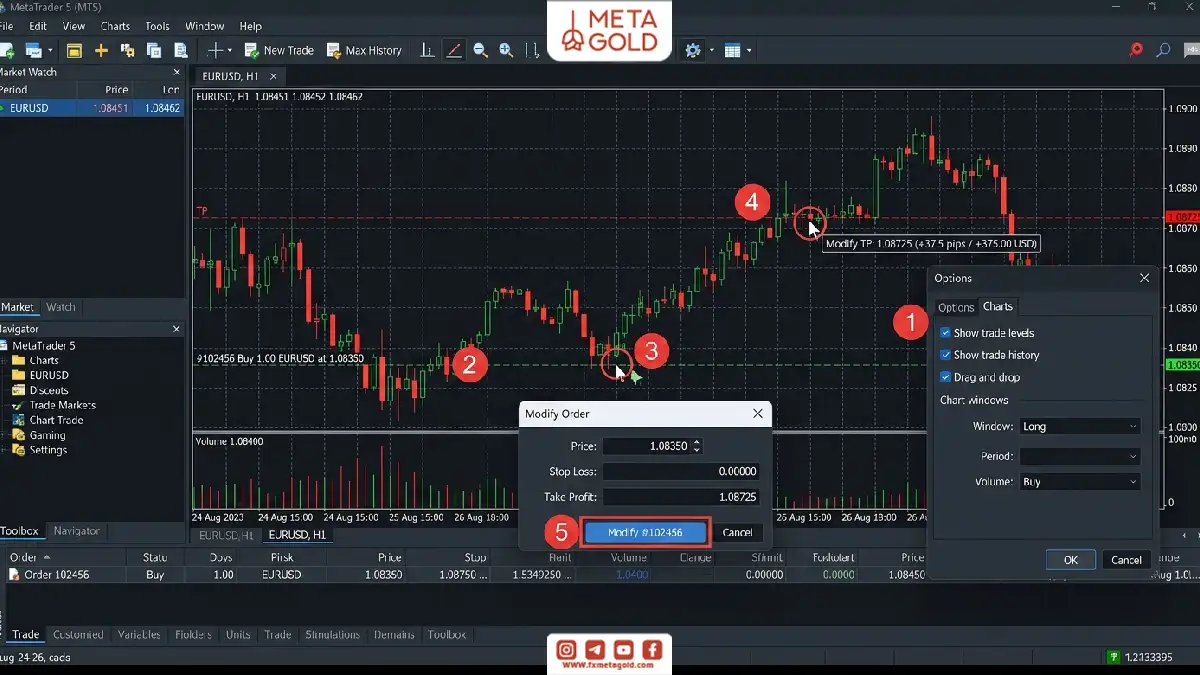Select the Settings item in Navigator
The image size is (1200, 675).
[x=40, y=450]
